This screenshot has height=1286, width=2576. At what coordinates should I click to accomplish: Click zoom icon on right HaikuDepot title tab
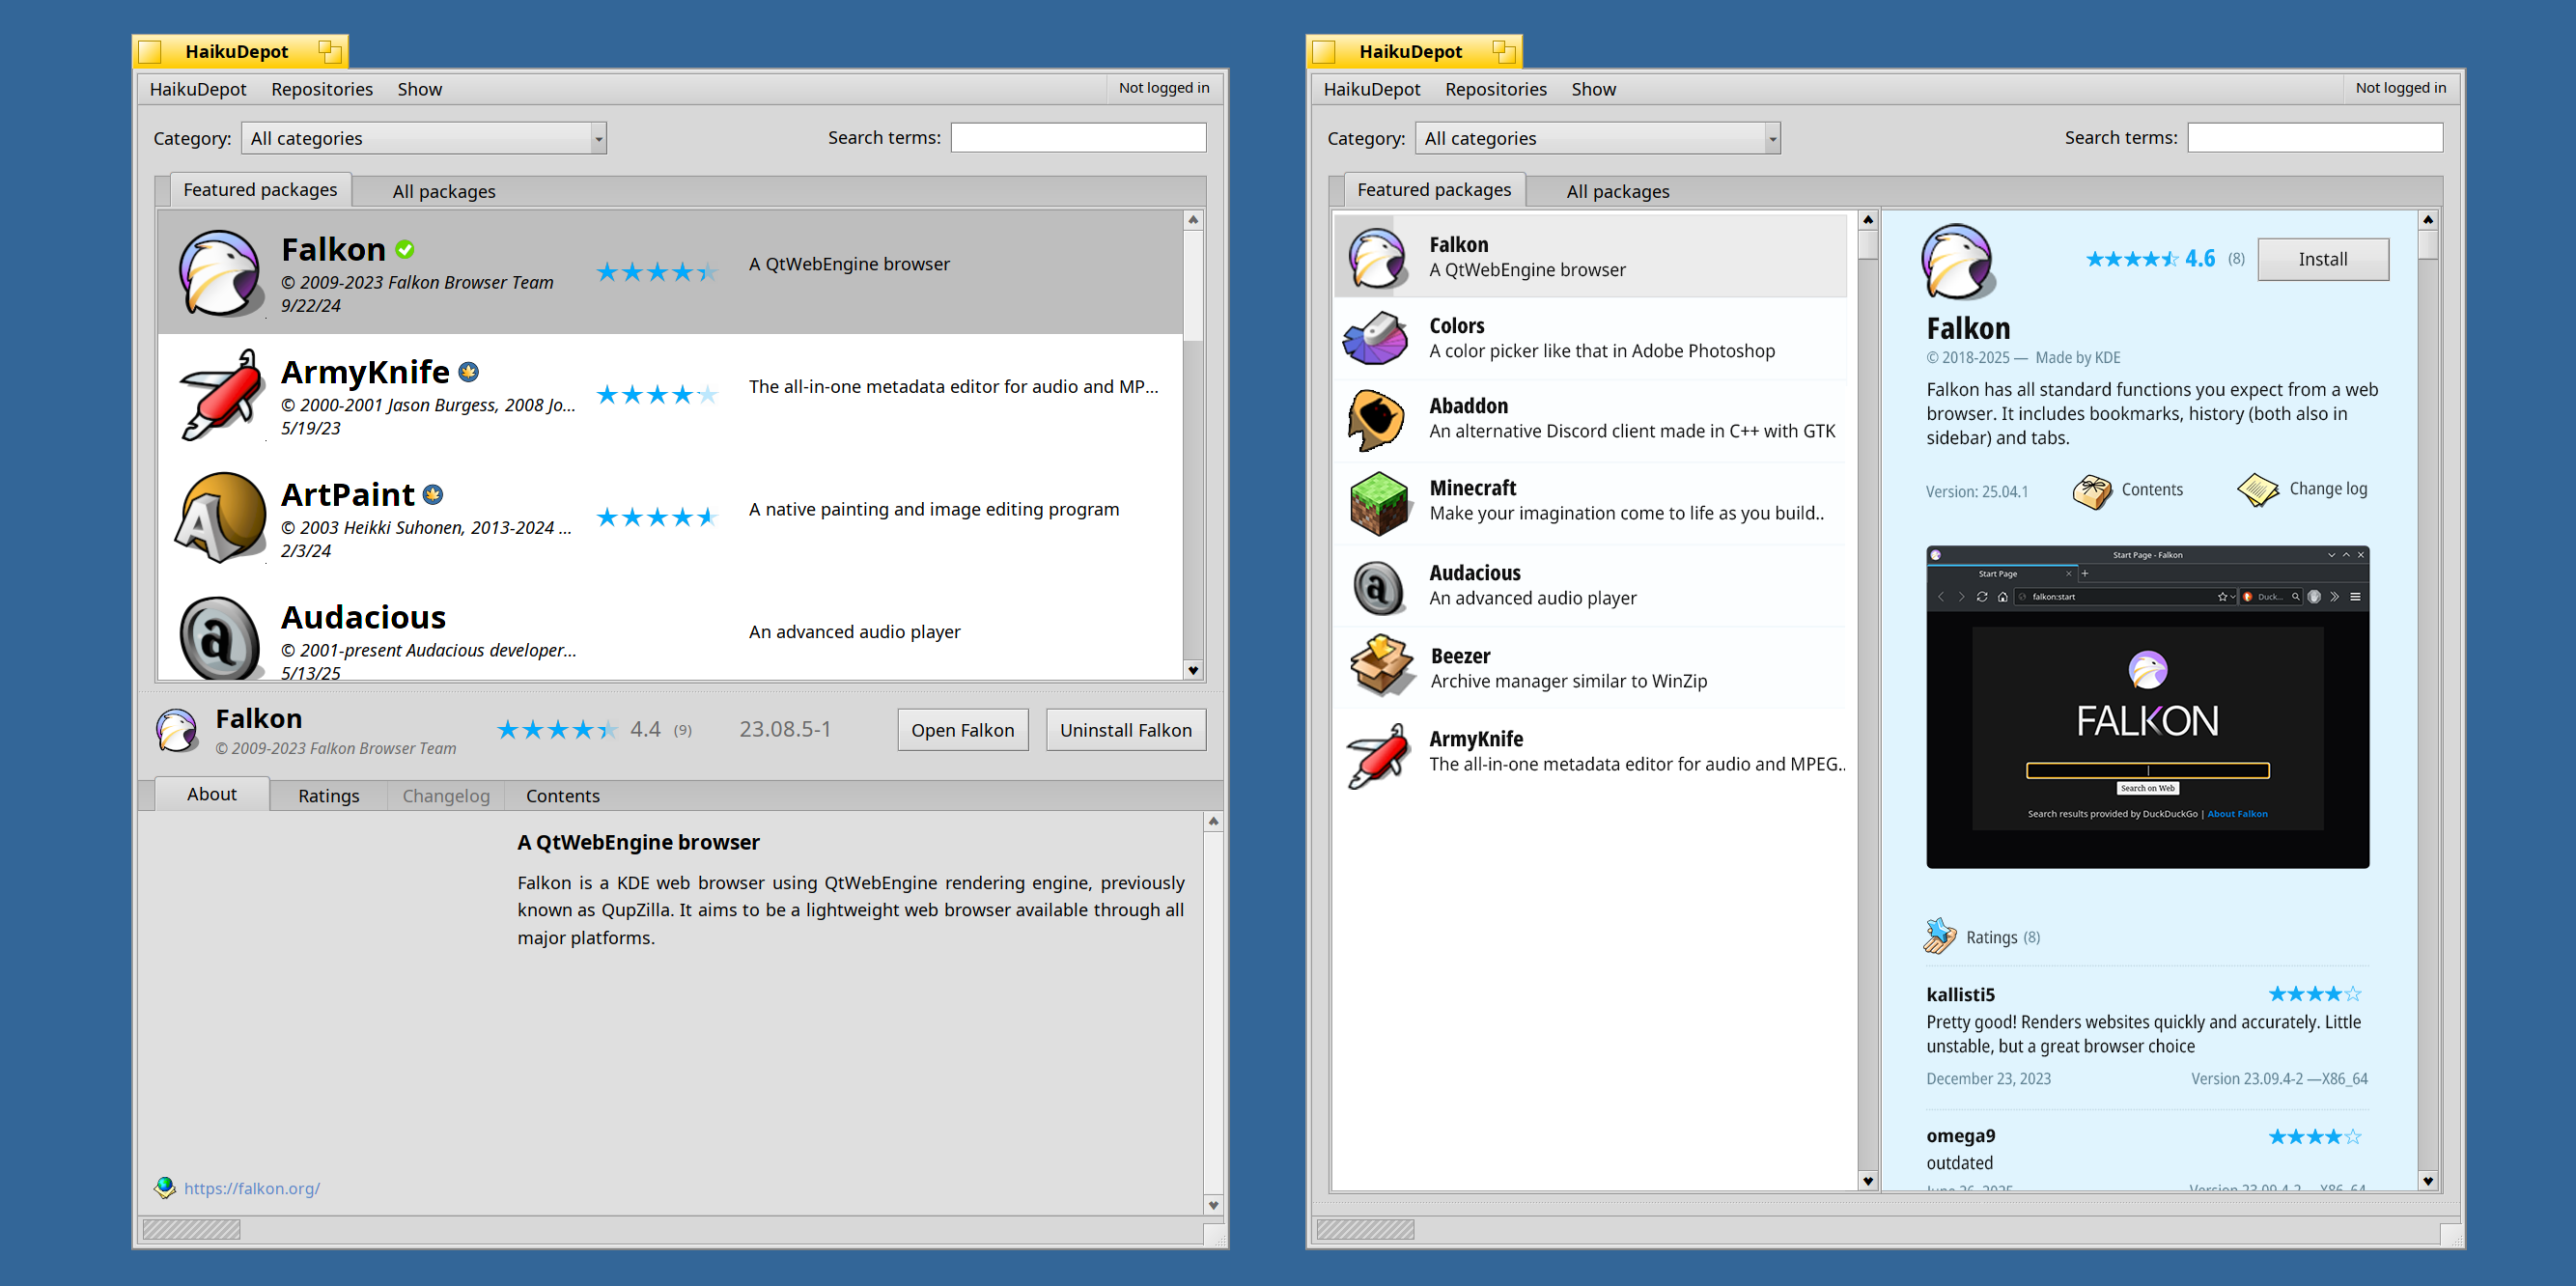point(1503,51)
